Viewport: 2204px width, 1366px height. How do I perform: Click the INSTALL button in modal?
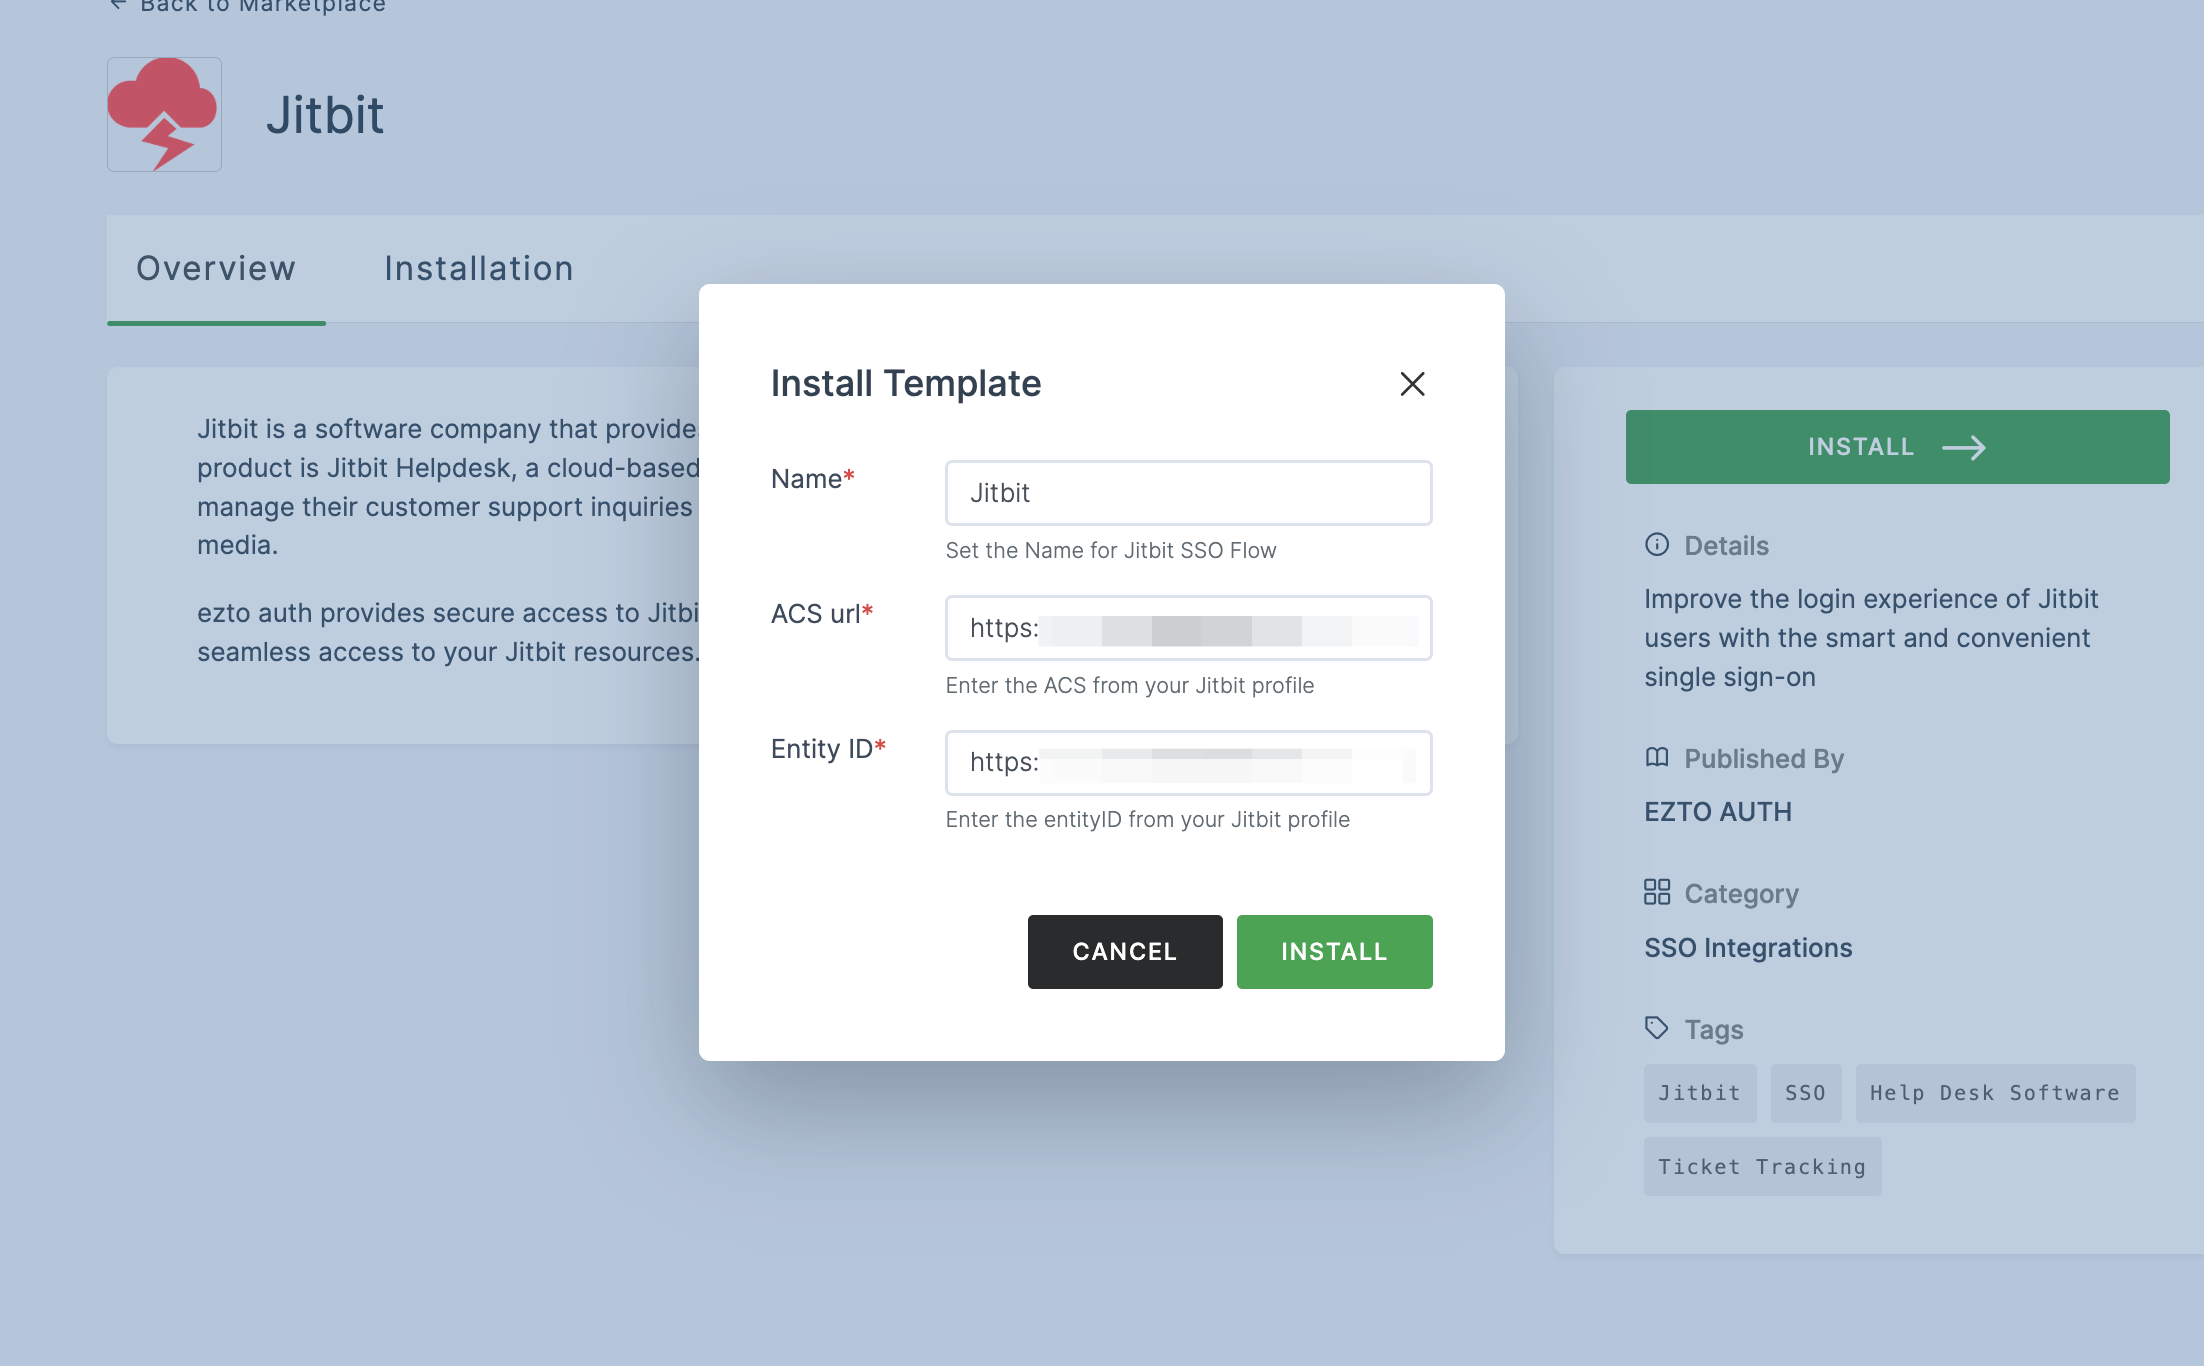click(x=1333, y=951)
